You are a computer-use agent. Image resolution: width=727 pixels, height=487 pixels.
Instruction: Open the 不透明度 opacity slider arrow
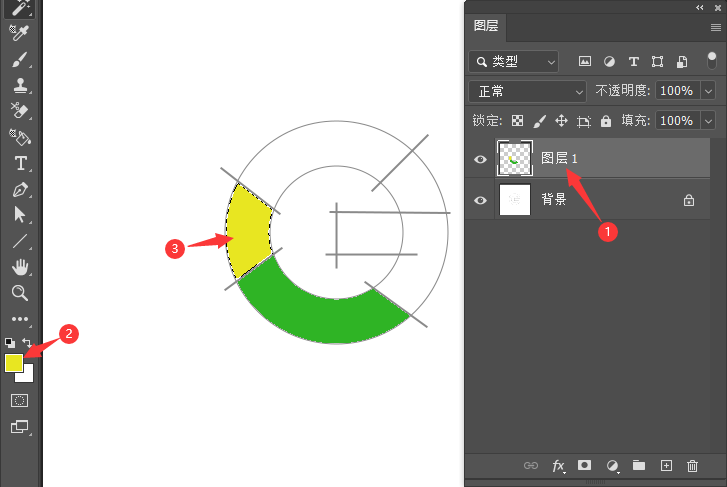[x=708, y=91]
